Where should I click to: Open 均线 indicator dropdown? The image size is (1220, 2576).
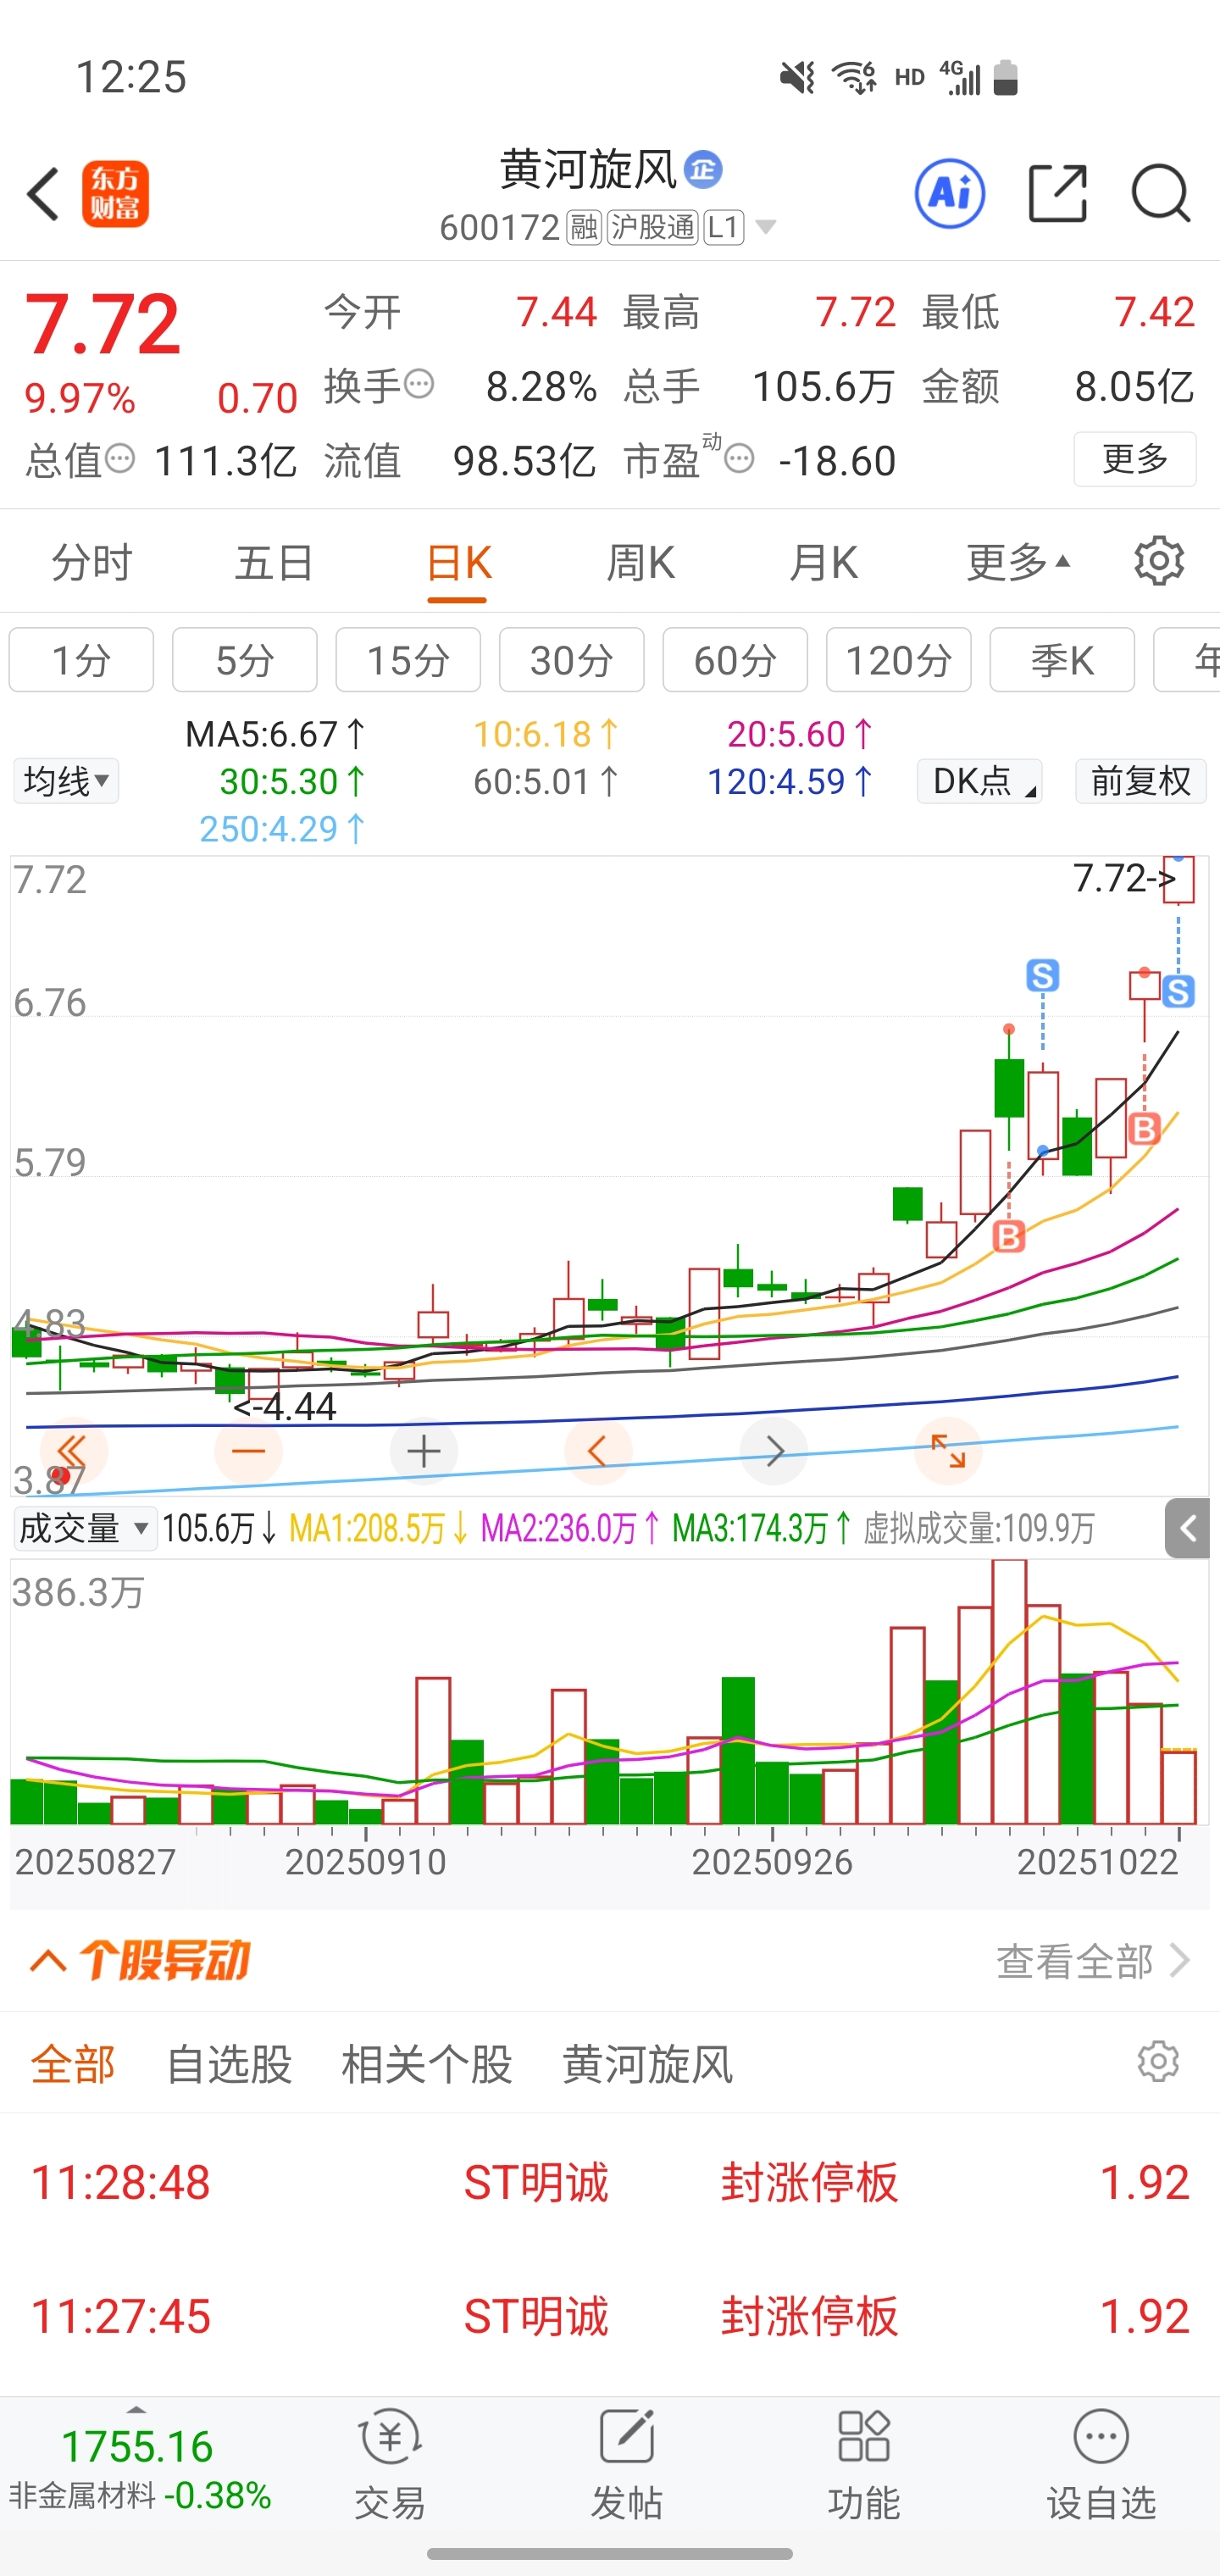coord(66,780)
